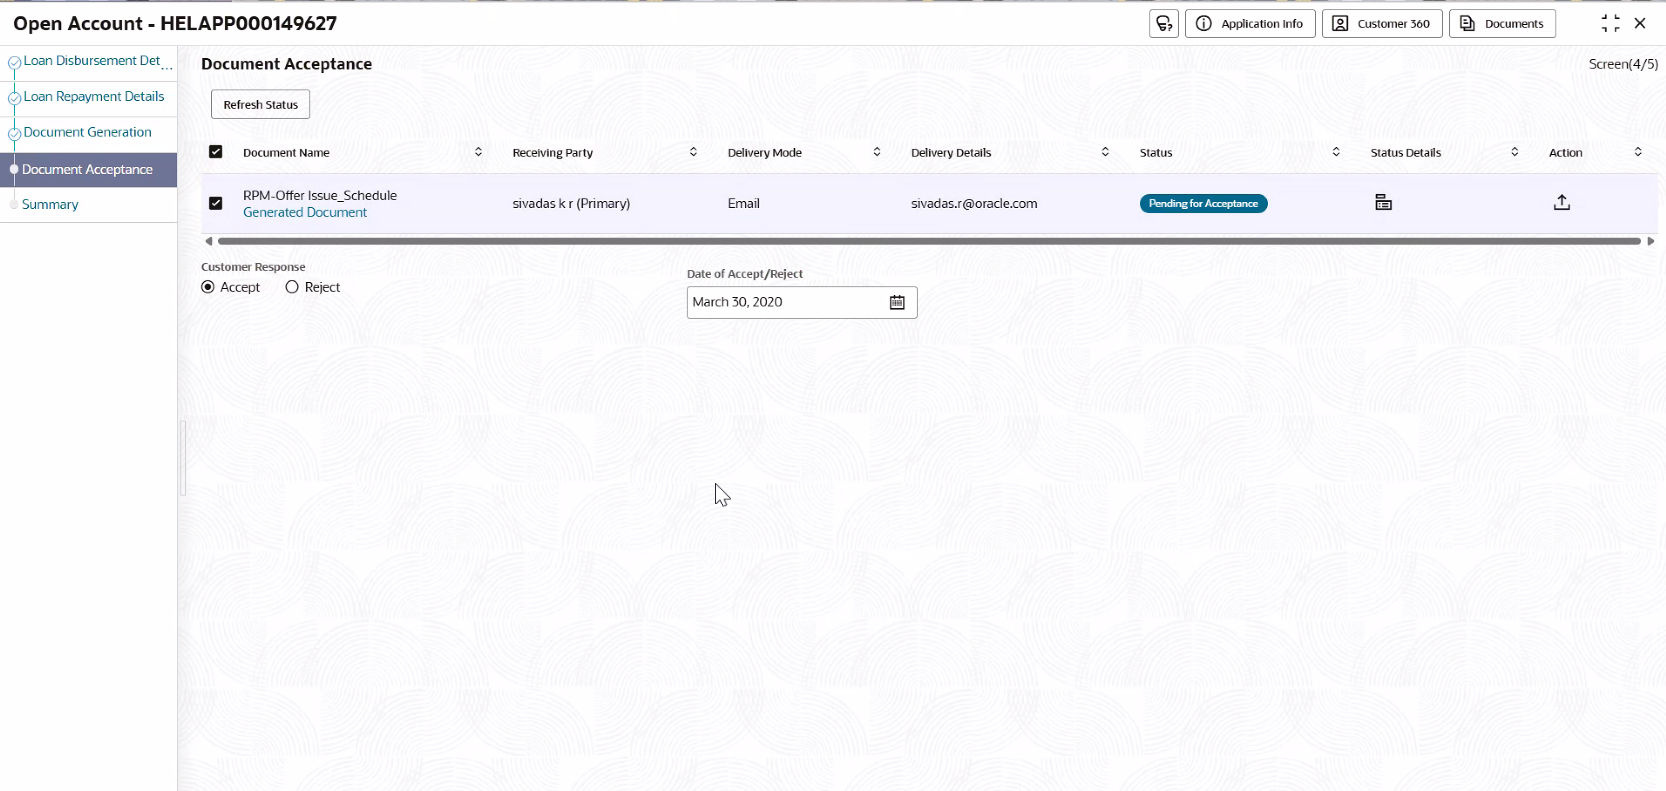Click the Pending for Acceptance status badge

click(x=1203, y=204)
